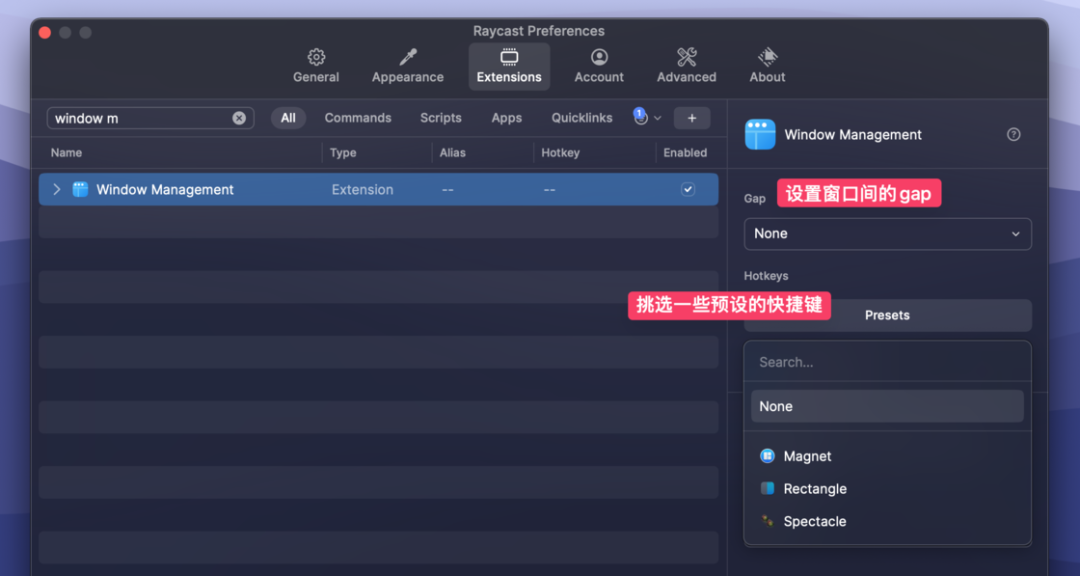Click the Rectangle app icon
This screenshot has height=576, width=1080.
(767, 488)
